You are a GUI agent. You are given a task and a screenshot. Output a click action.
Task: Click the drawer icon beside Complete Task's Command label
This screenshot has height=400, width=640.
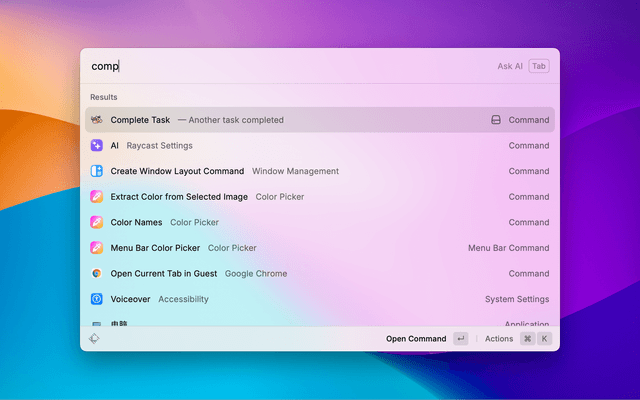(495, 120)
